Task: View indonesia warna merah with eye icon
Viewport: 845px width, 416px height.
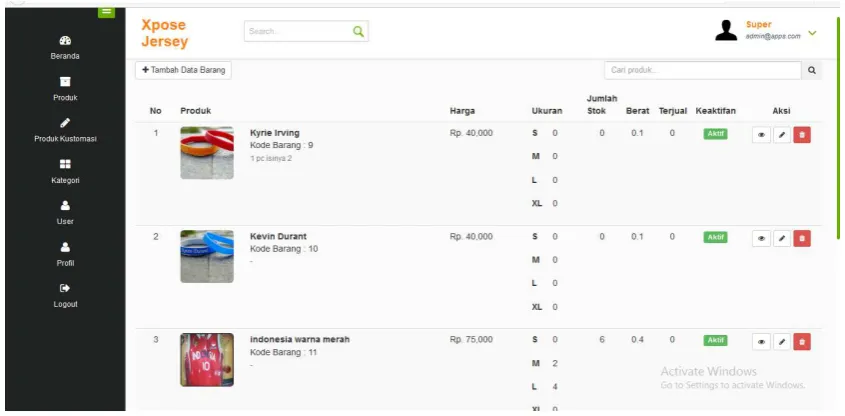Action: (x=761, y=342)
